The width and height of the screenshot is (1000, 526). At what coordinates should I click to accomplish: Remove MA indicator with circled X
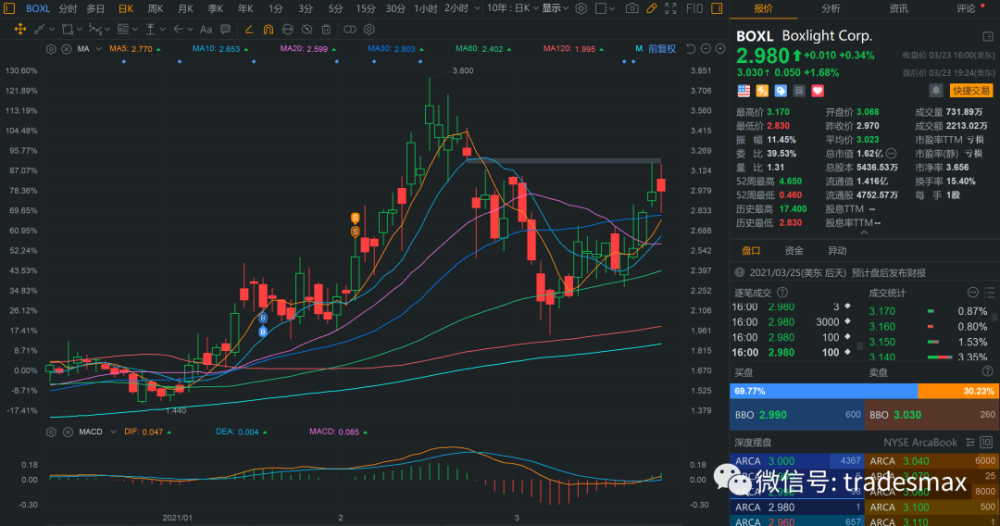point(66,49)
